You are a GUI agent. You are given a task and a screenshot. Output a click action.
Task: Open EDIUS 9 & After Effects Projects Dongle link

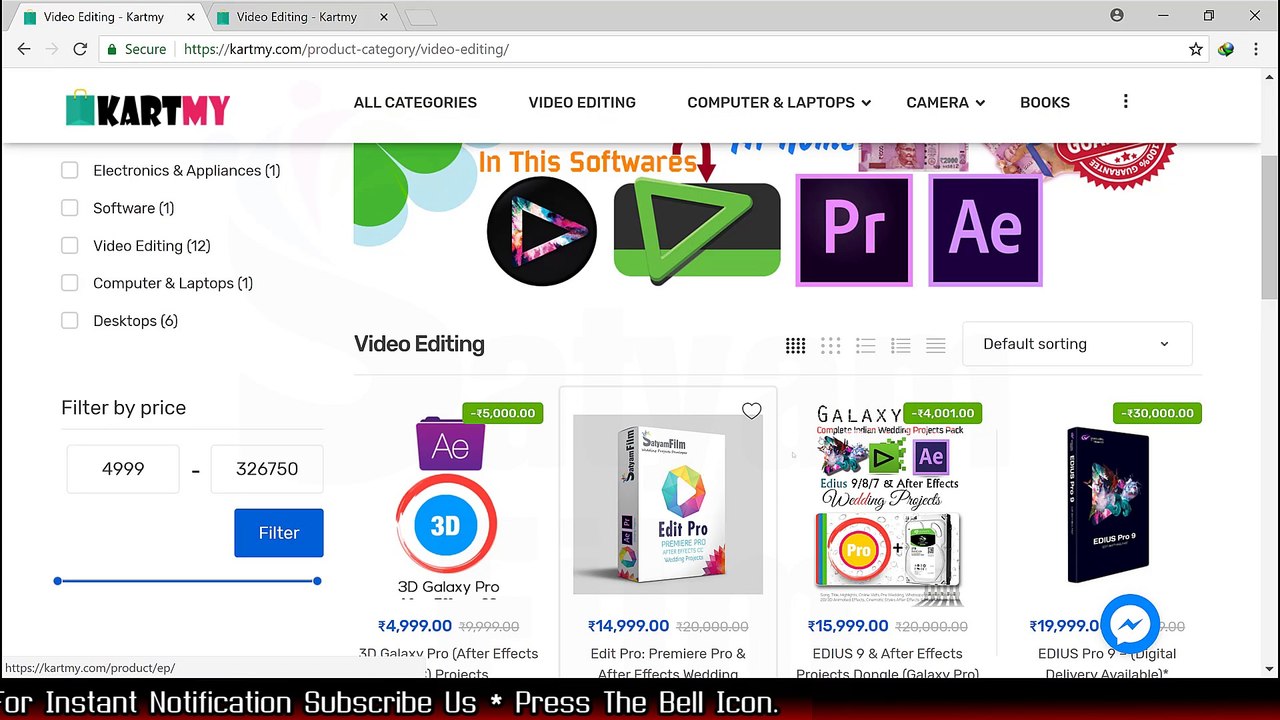point(888,663)
